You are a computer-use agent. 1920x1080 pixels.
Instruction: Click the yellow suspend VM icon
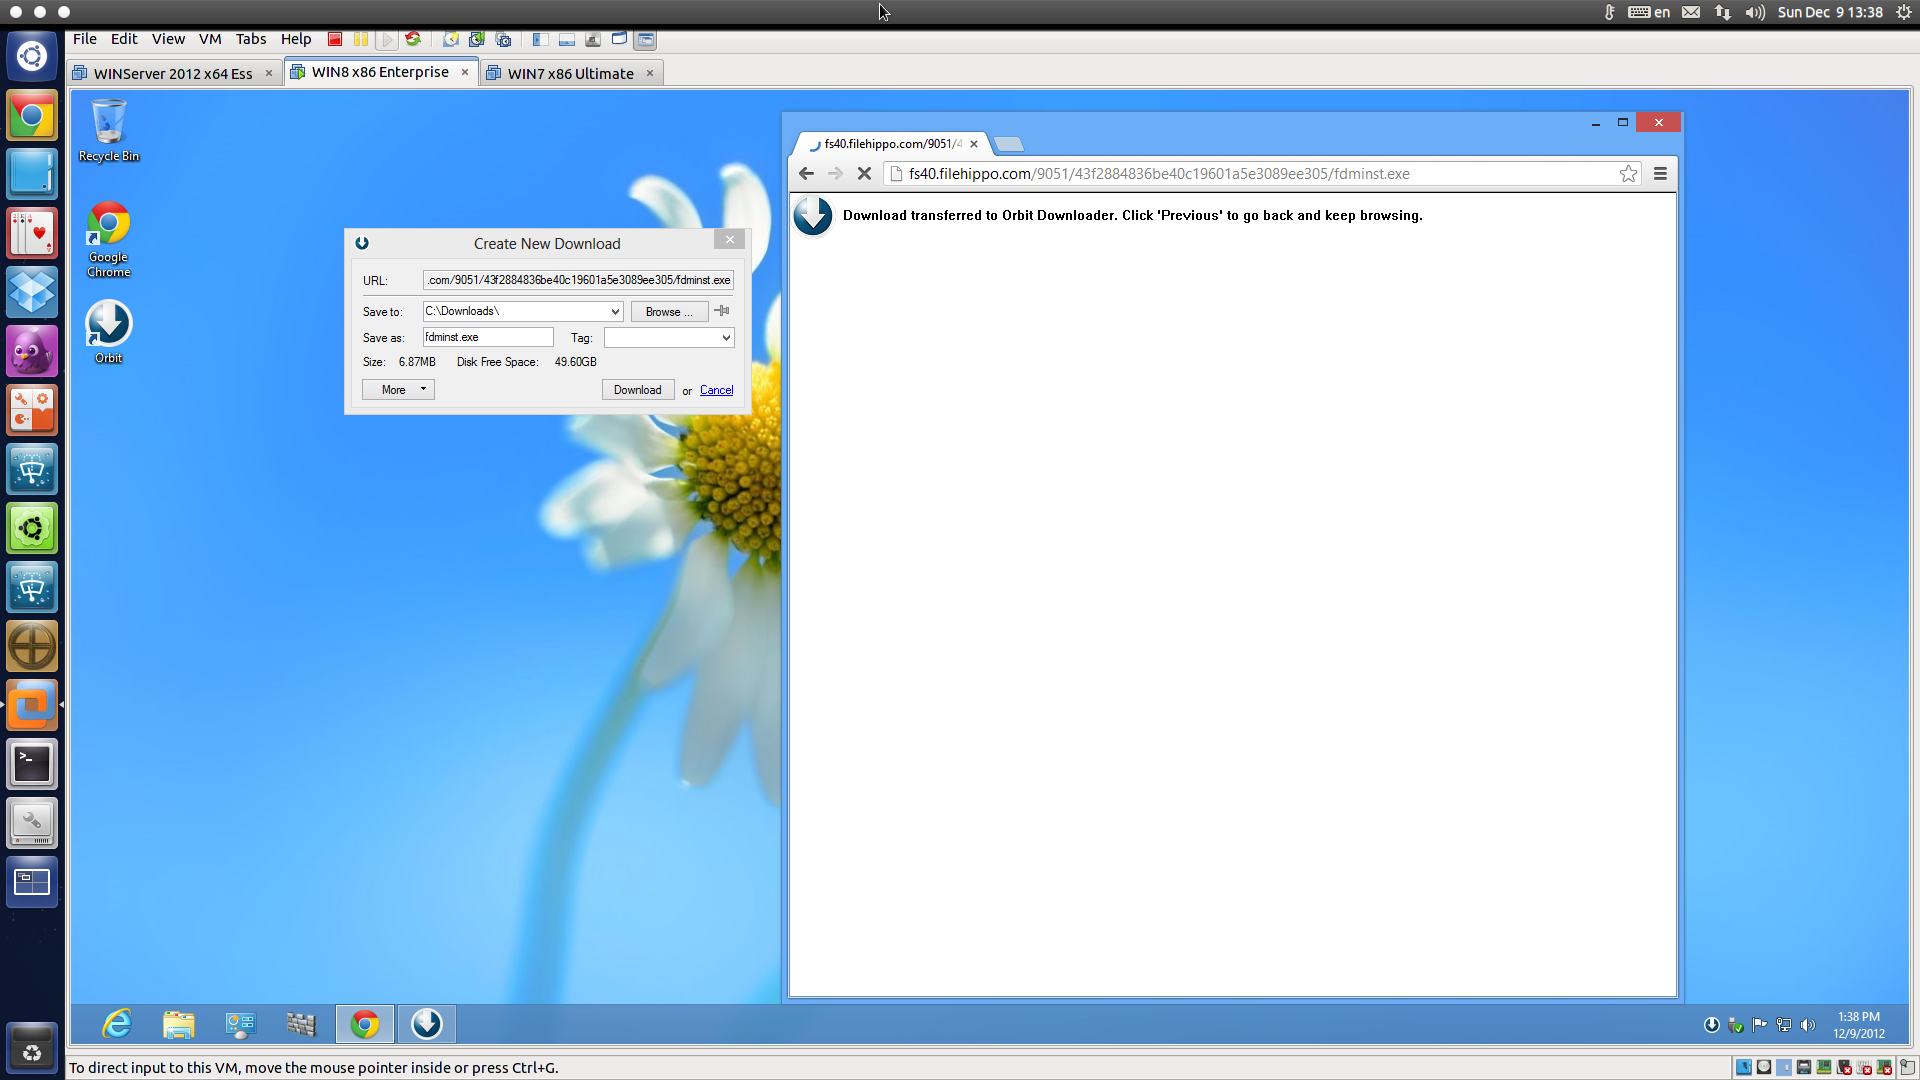point(361,39)
